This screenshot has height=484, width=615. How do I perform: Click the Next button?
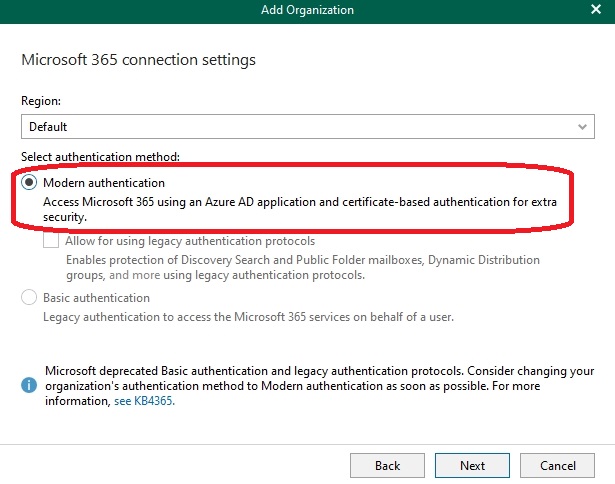click(x=472, y=466)
